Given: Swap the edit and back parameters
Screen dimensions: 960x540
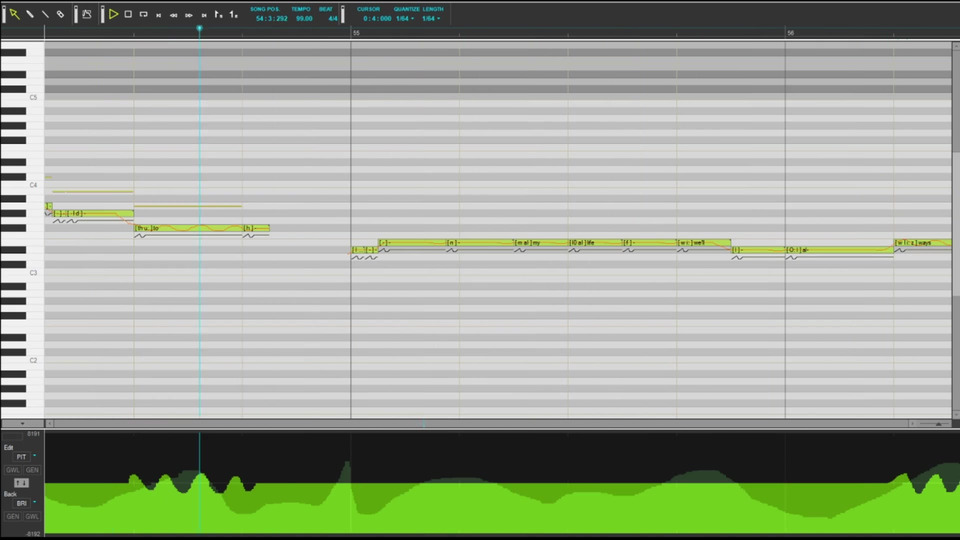Looking at the screenshot, I should (x=21, y=482).
